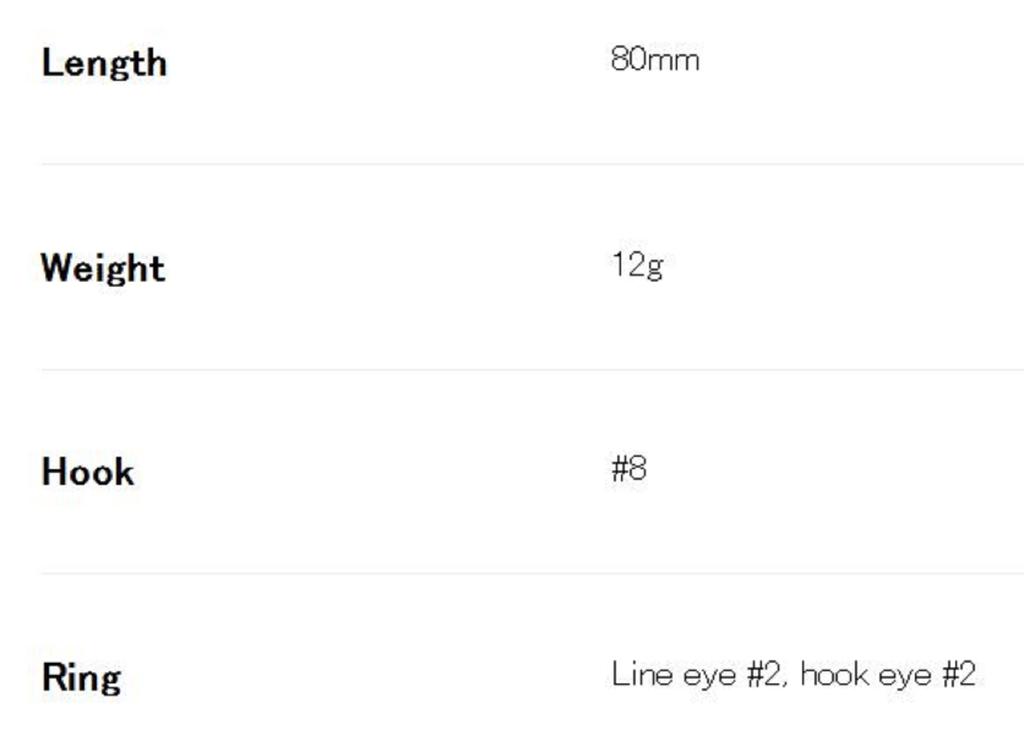Select the 80mm length value

click(x=654, y=60)
